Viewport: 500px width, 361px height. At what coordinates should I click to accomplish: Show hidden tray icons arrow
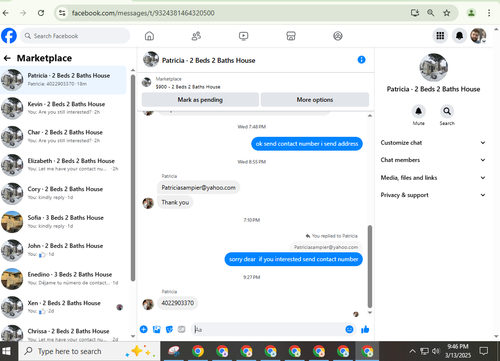click(x=412, y=351)
